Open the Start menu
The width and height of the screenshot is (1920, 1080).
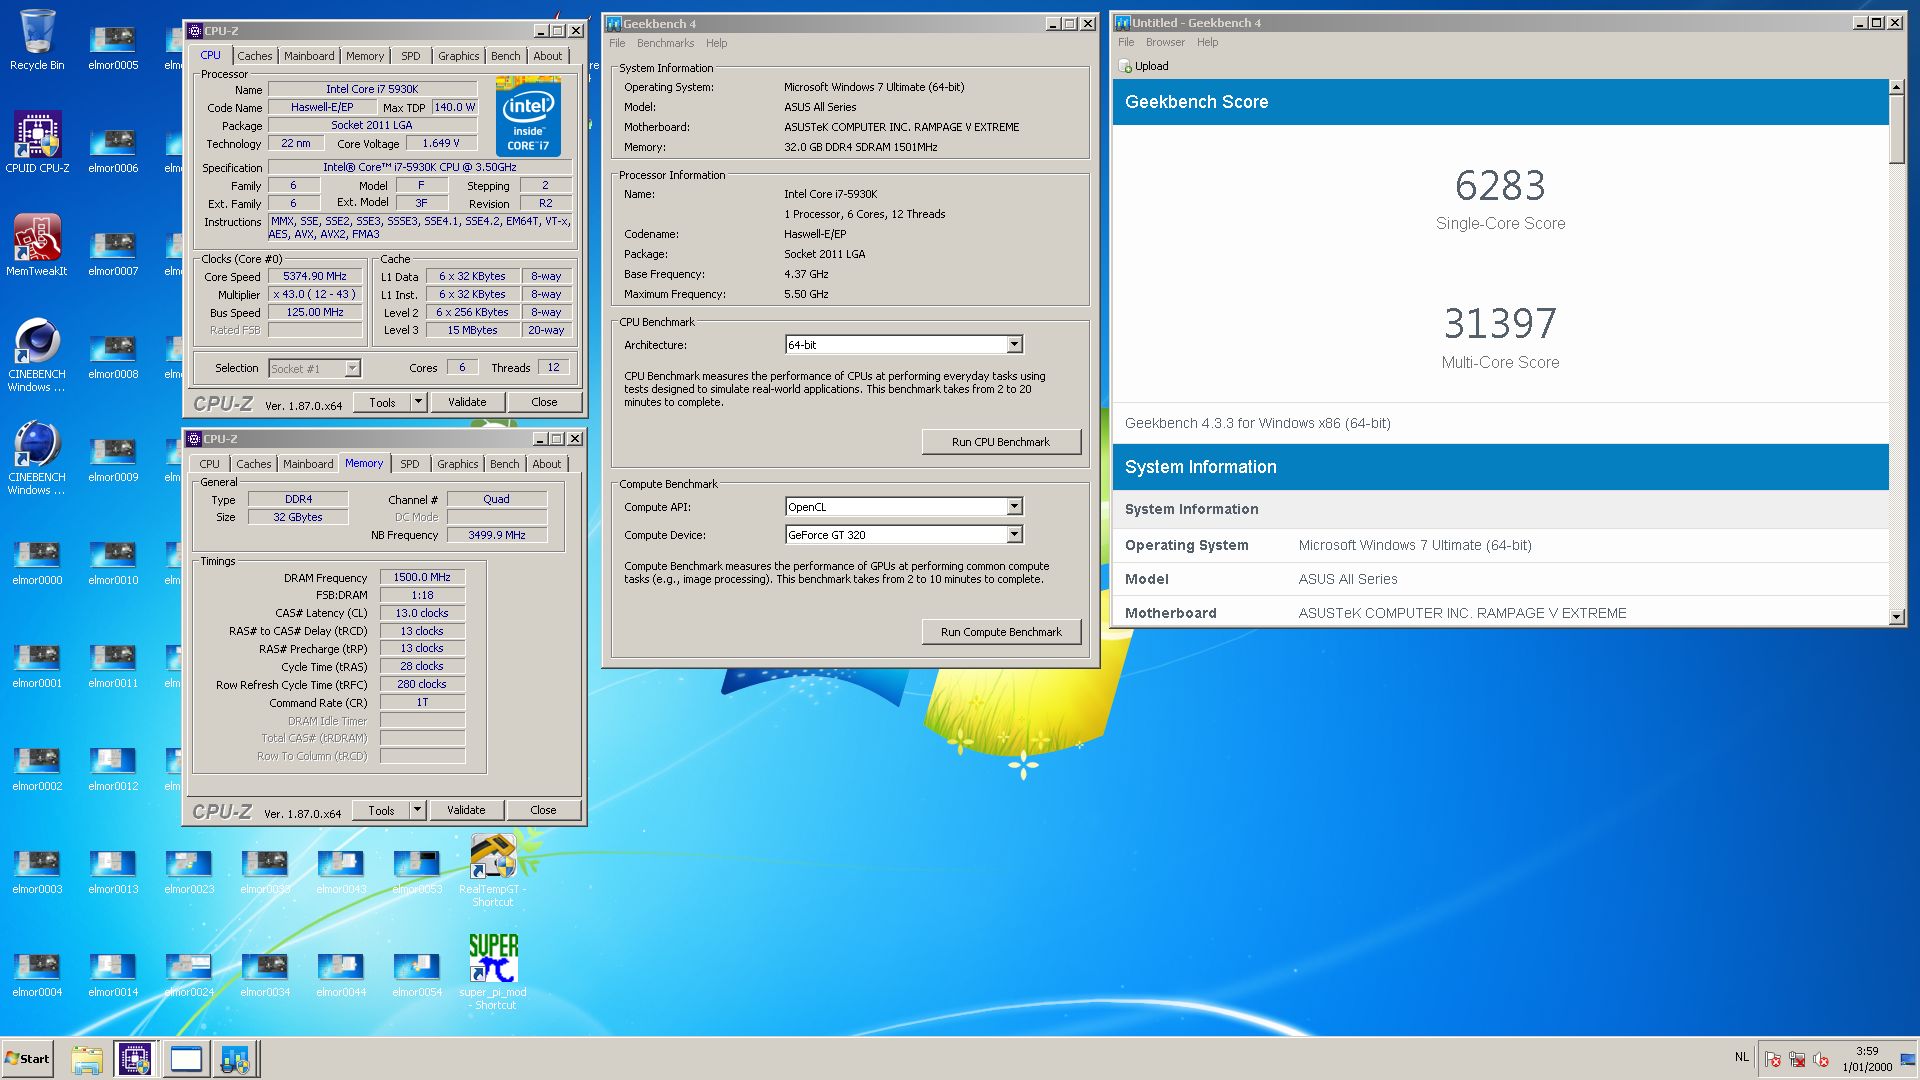[27, 1059]
